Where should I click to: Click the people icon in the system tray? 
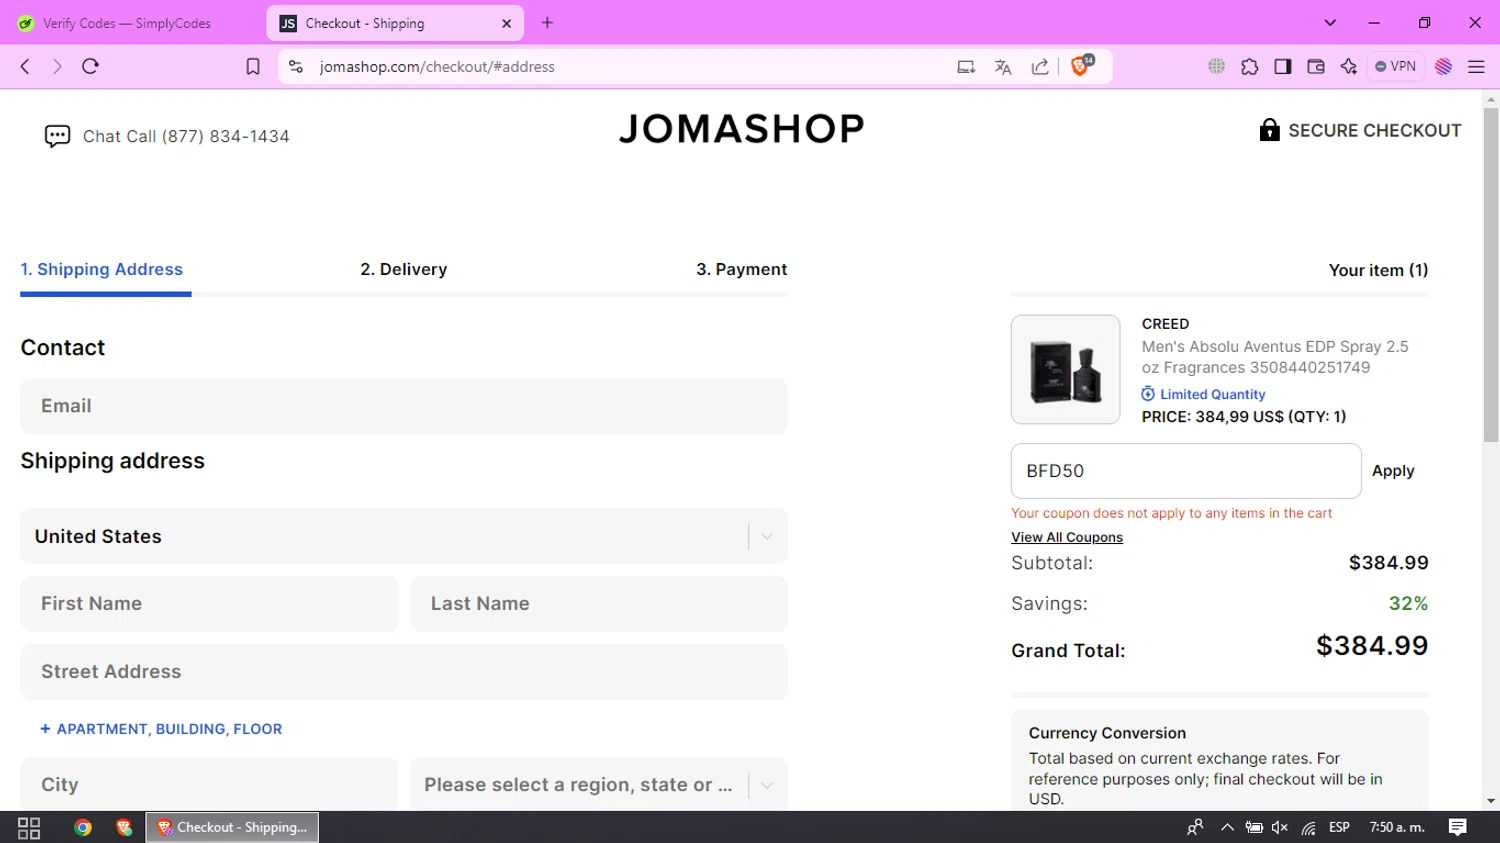[1195, 827]
